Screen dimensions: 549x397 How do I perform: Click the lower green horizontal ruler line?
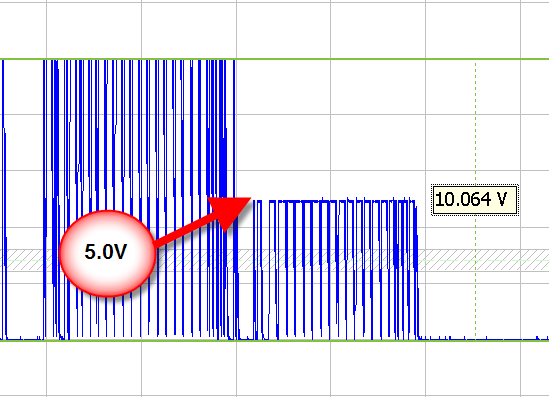pos(274,340)
